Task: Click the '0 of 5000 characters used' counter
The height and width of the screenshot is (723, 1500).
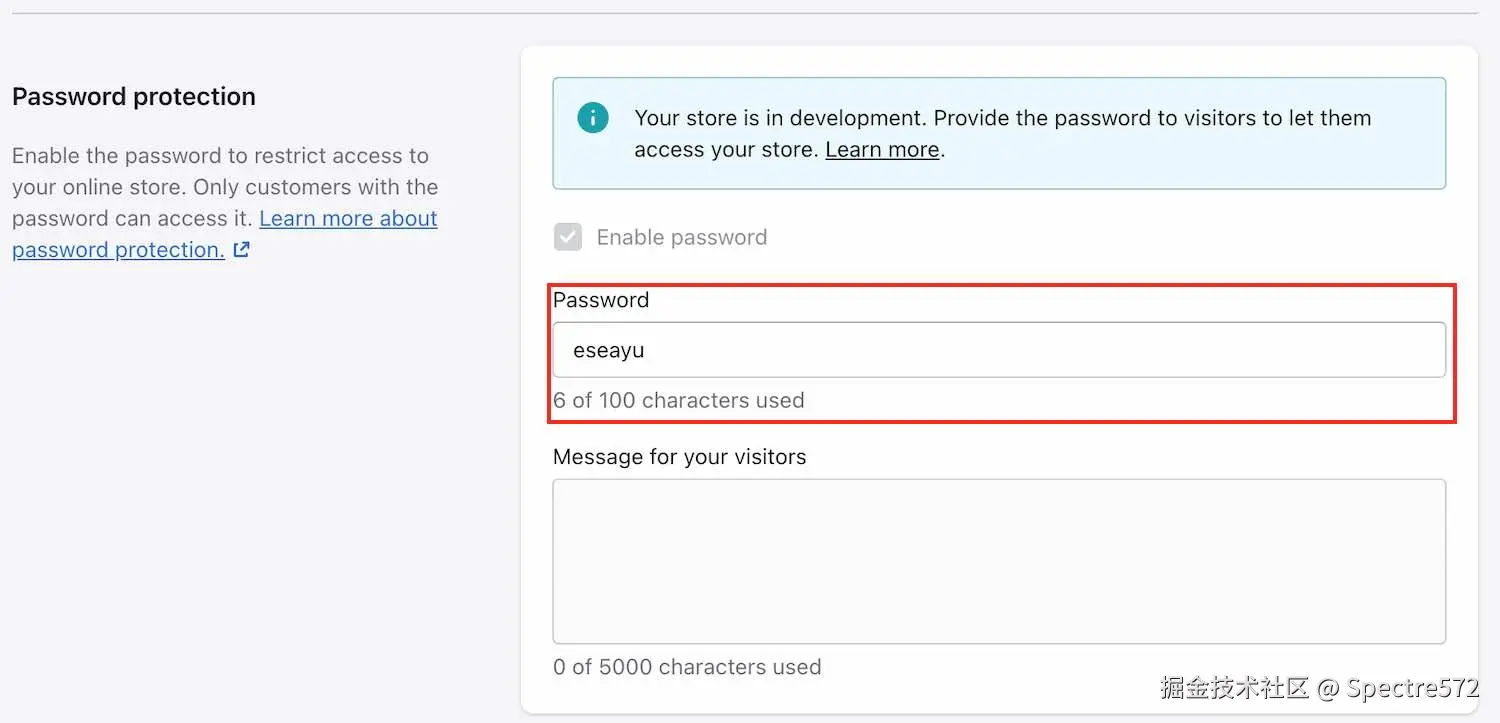Action: [x=686, y=667]
